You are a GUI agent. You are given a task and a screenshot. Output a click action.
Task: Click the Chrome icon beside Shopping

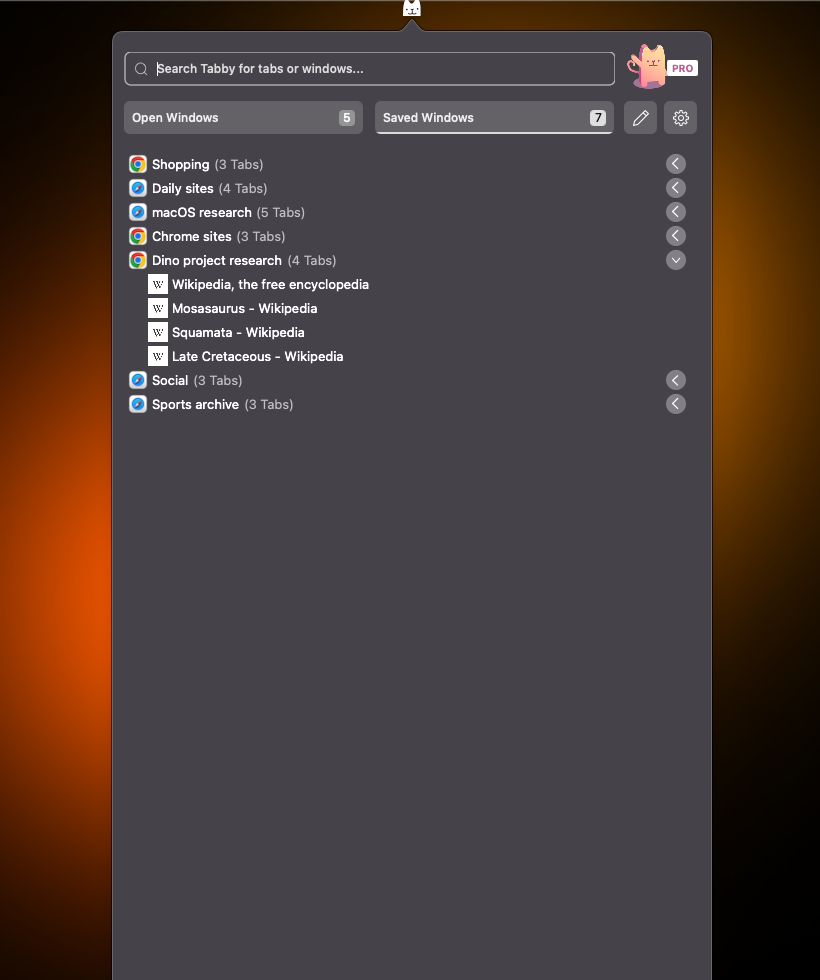pos(138,164)
